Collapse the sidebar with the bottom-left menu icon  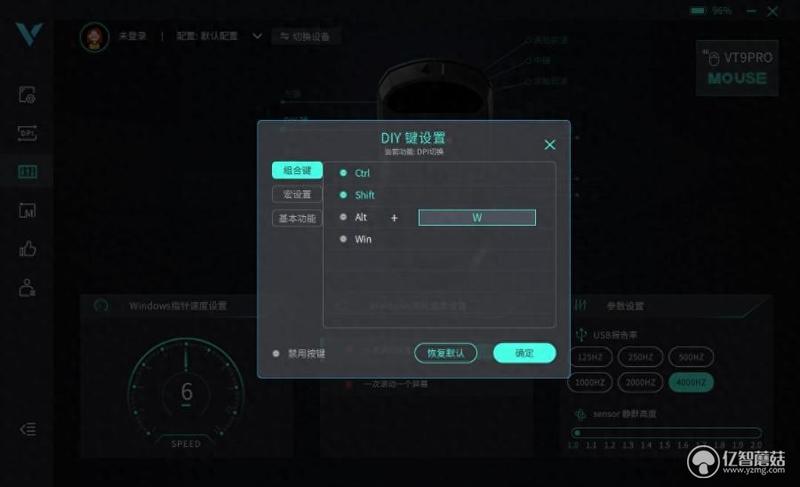pos(28,429)
